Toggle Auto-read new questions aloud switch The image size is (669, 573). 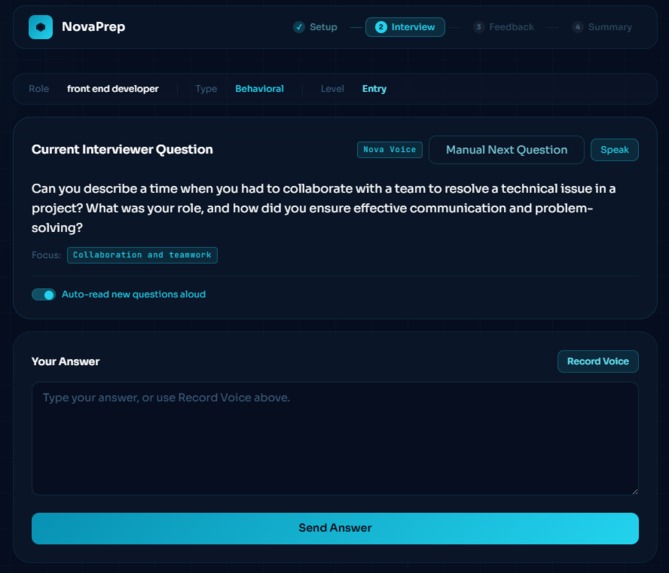coord(44,294)
